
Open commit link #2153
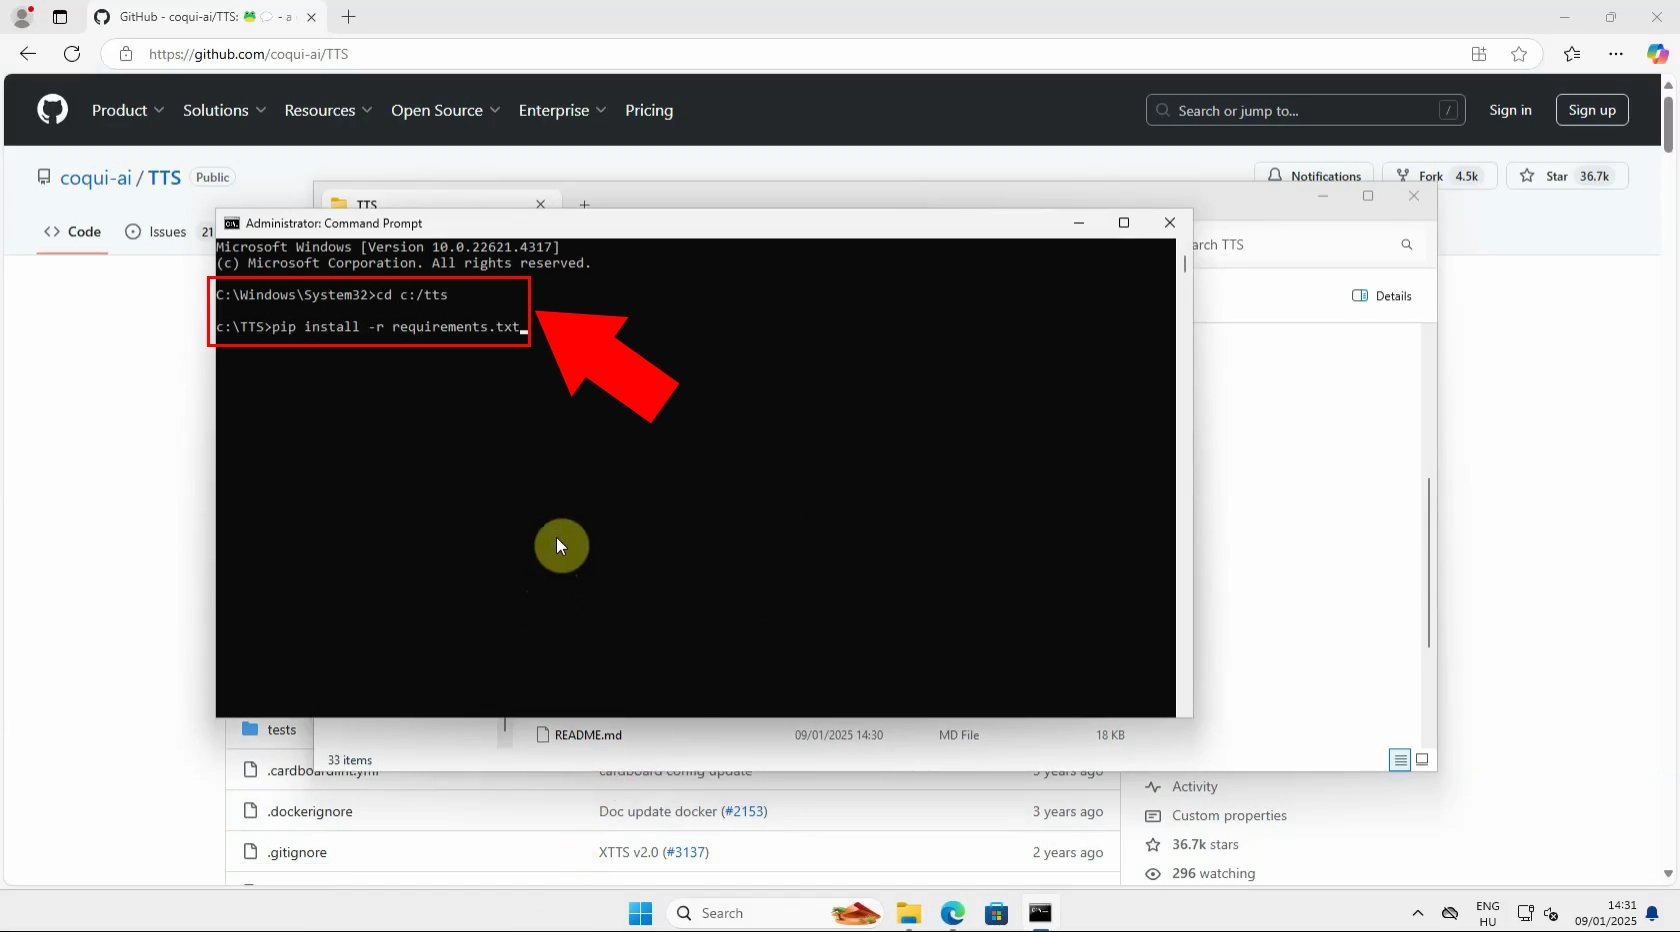click(x=744, y=811)
